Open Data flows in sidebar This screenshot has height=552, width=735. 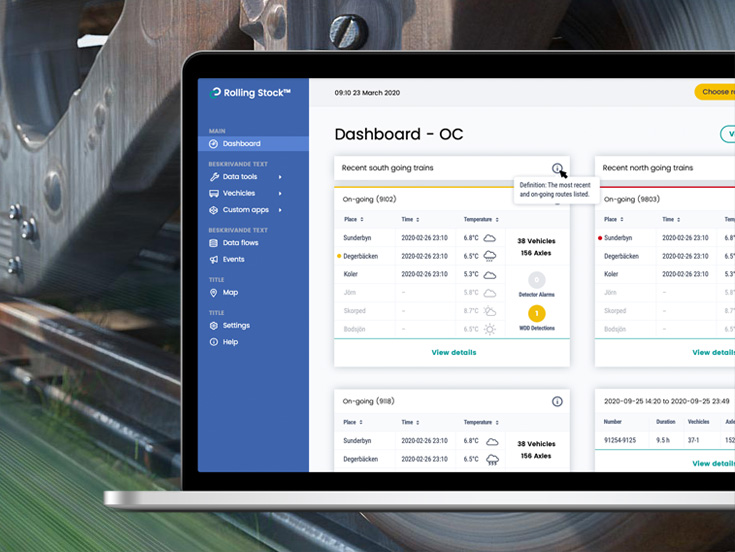click(240, 243)
